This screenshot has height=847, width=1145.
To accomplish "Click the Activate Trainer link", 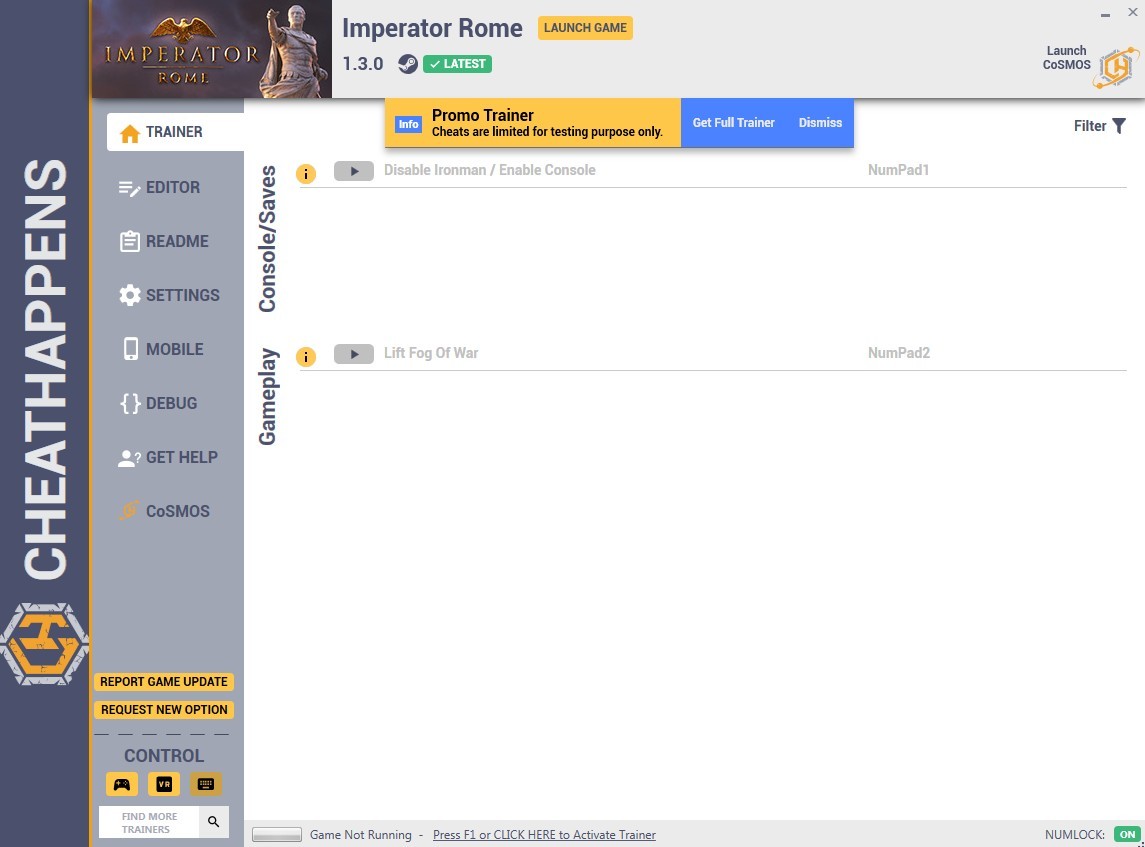I will pyautogui.click(x=544, y=835).
